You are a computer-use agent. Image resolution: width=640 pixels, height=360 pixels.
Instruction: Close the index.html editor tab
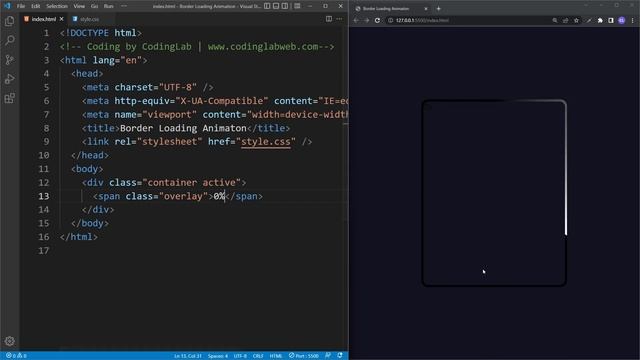click(62, 19)
